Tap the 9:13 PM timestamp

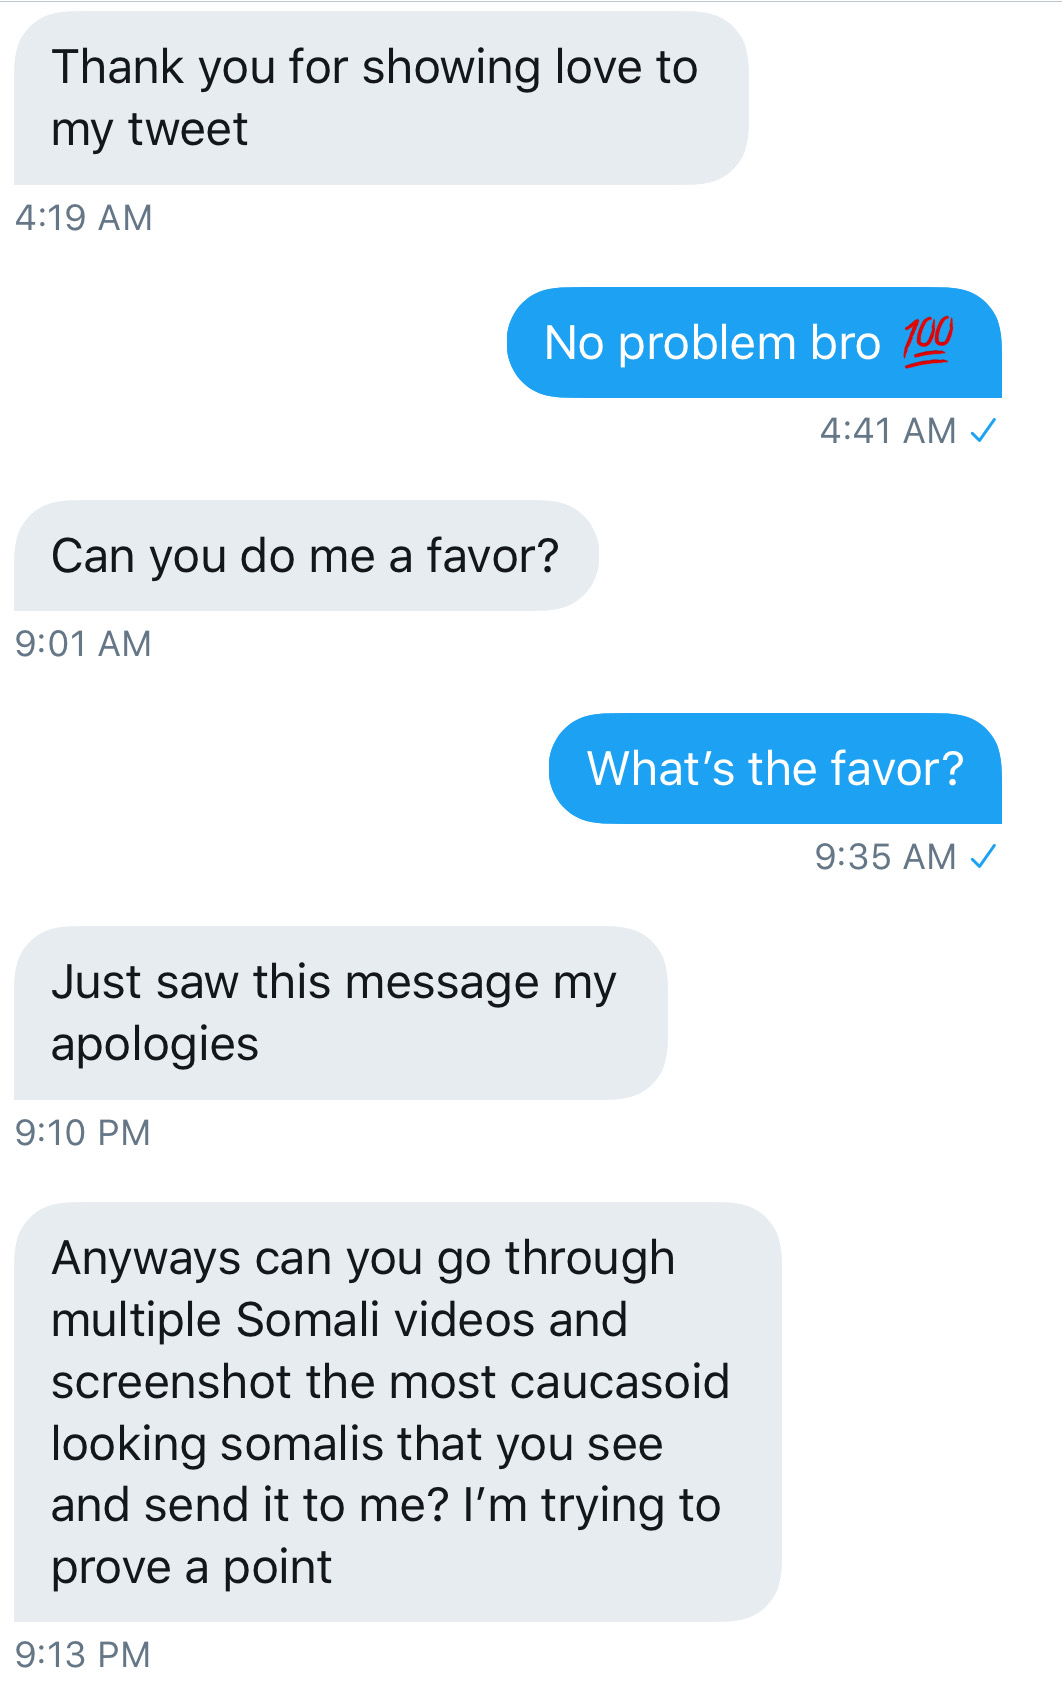[83, 1655]
